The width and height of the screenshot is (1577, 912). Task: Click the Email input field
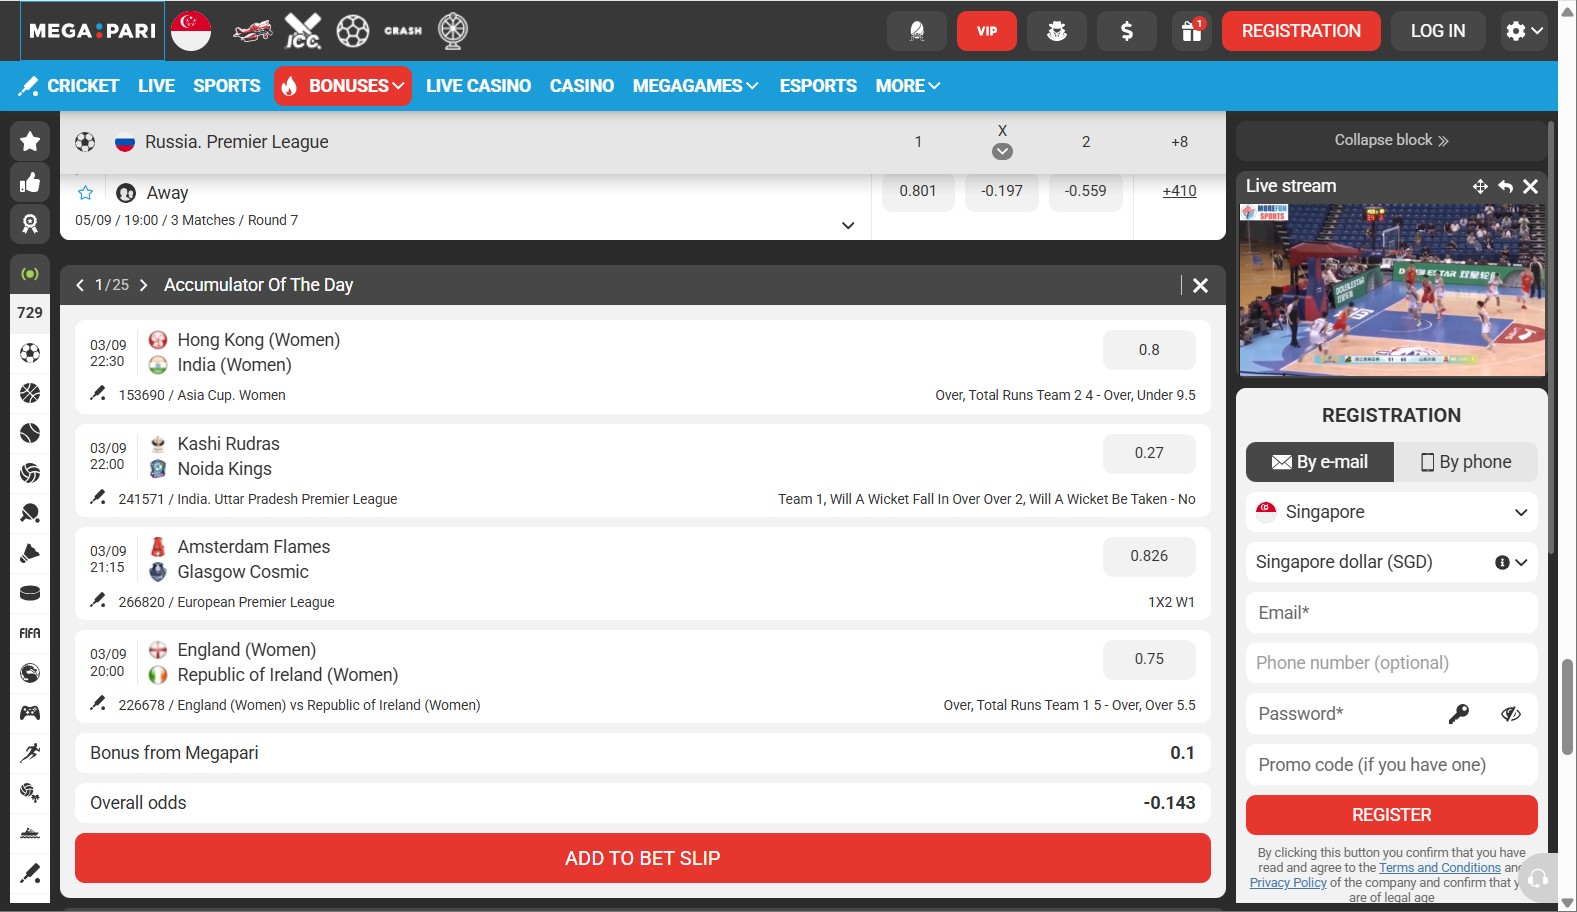tap(1391, 613)
